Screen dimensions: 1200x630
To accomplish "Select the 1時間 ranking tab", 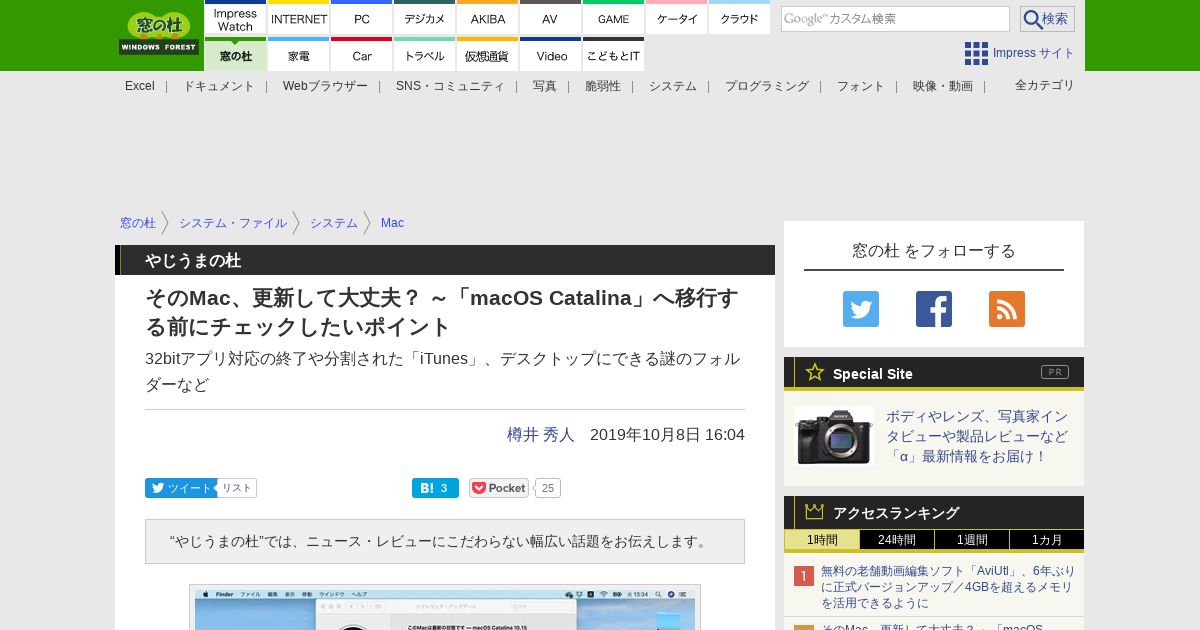I will [x=822, y=540].
